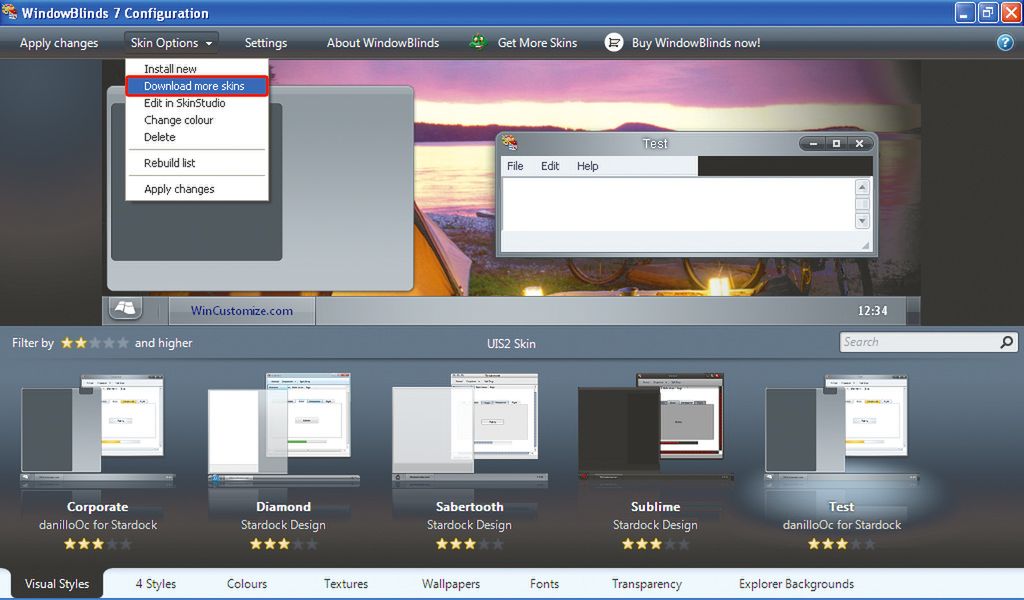The width and height of the screenshot is (1024, 600).
Task: Open About WindowBlinds
Action: tap(383, 43)
